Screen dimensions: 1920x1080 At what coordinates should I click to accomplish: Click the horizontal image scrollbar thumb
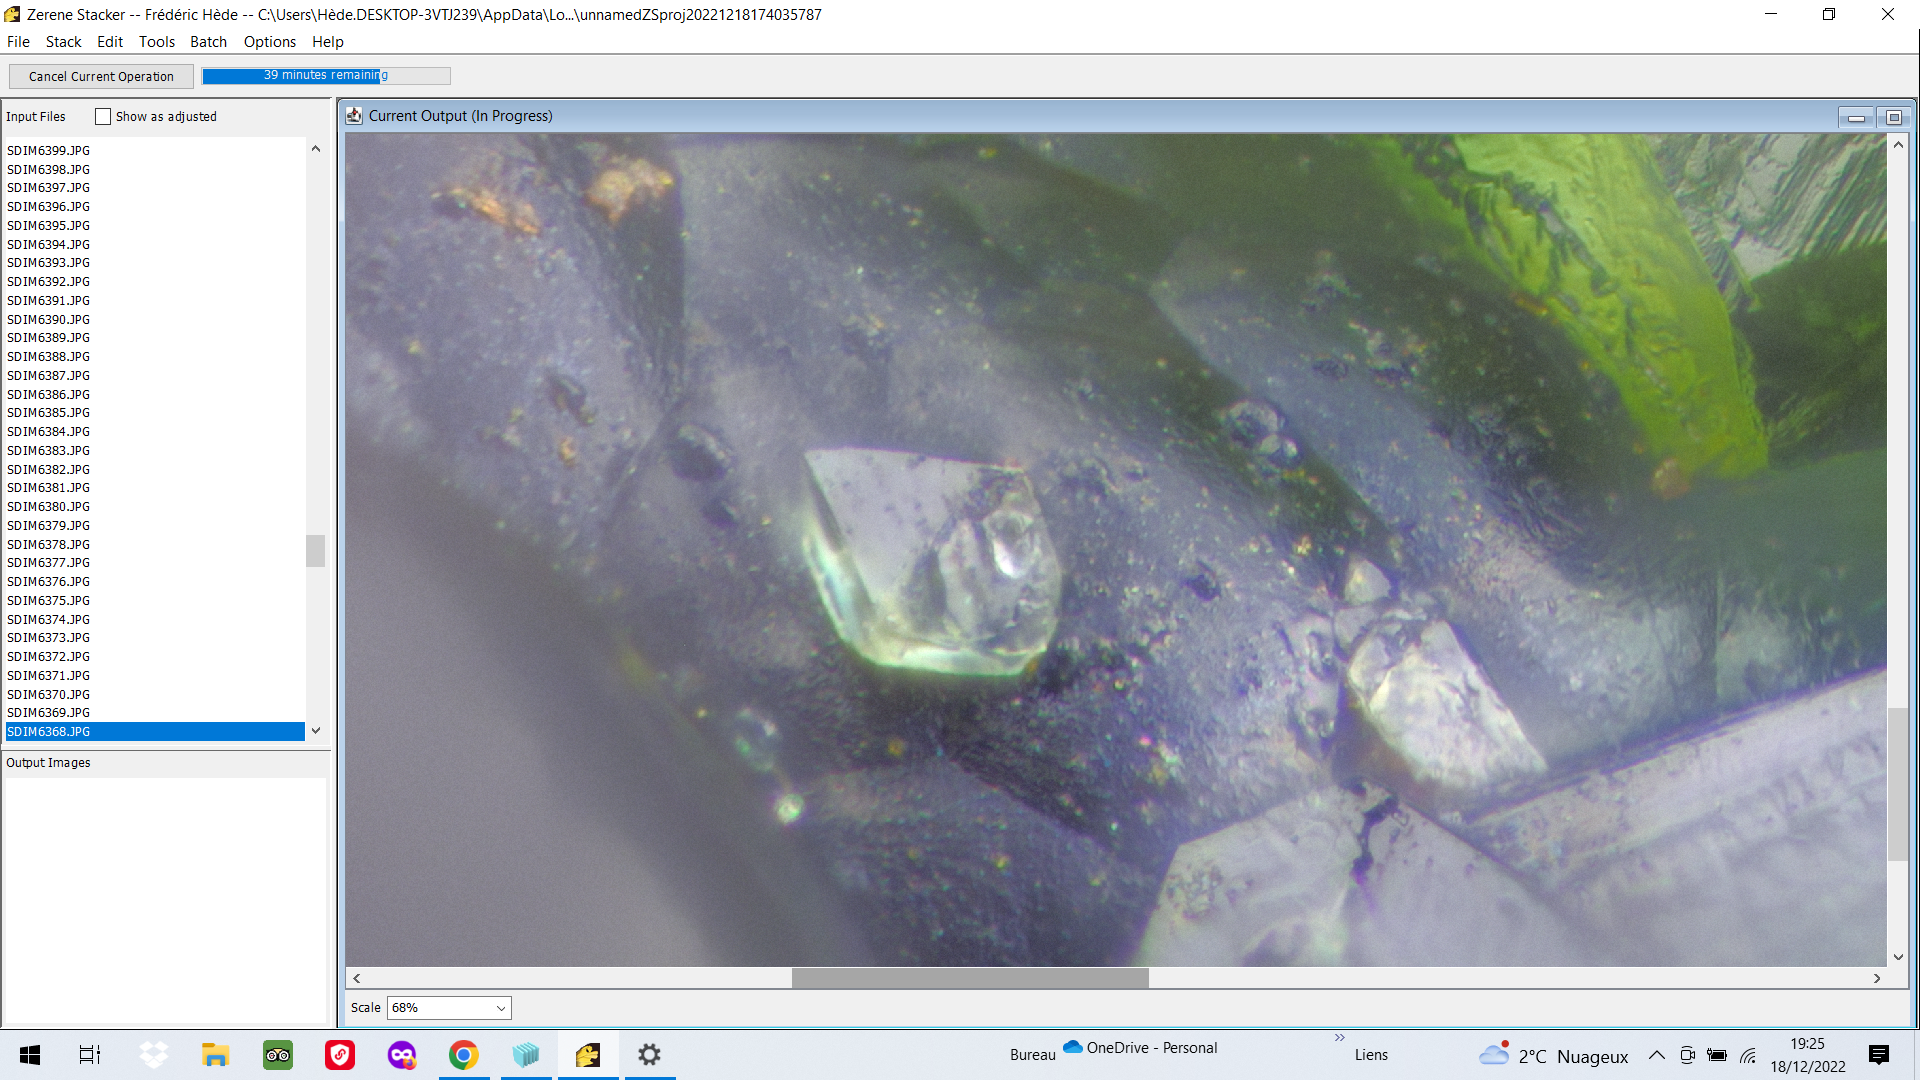[970, 978]
